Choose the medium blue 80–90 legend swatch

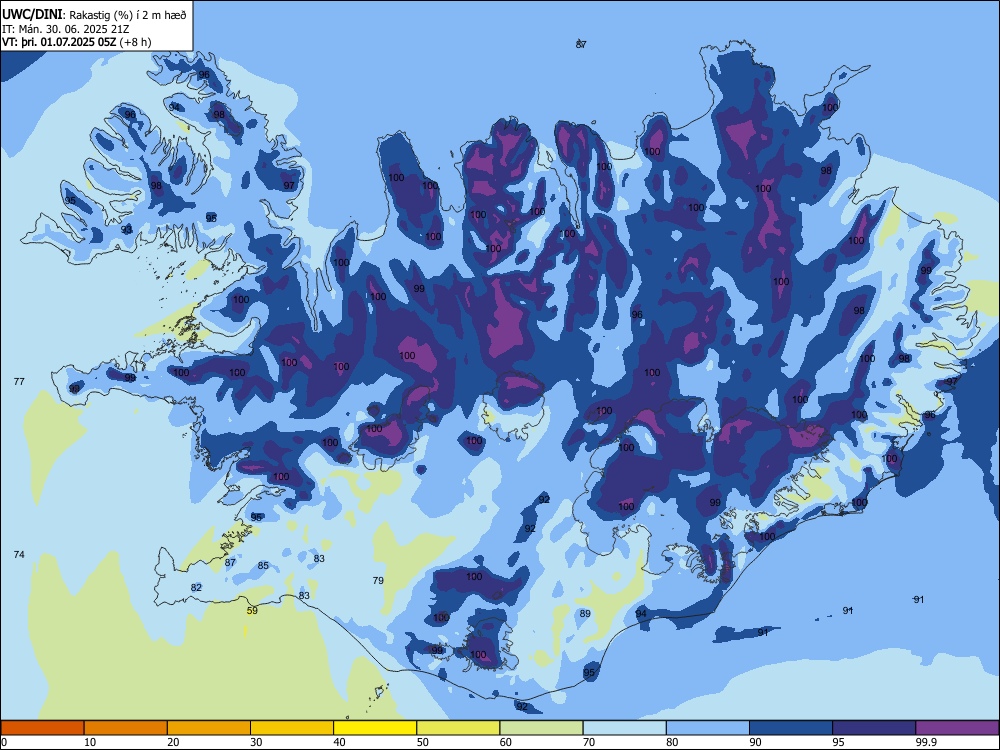click(708, 728)
